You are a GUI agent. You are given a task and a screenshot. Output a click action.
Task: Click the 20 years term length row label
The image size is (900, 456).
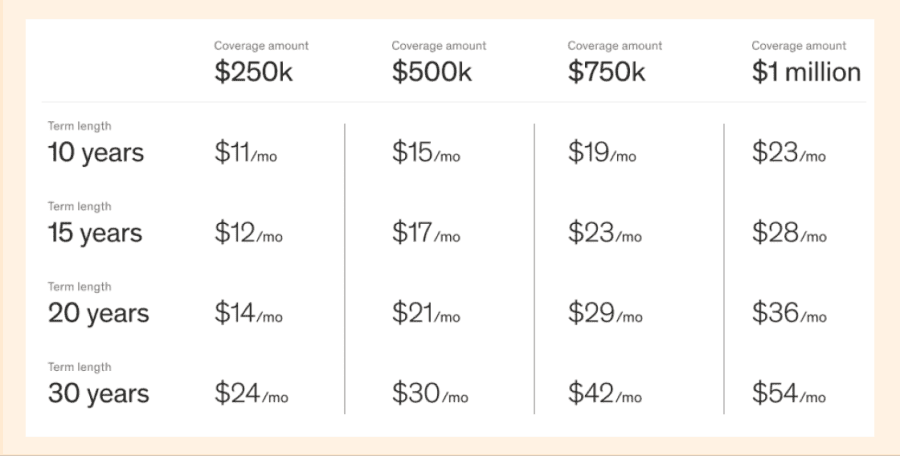[98, 304]
